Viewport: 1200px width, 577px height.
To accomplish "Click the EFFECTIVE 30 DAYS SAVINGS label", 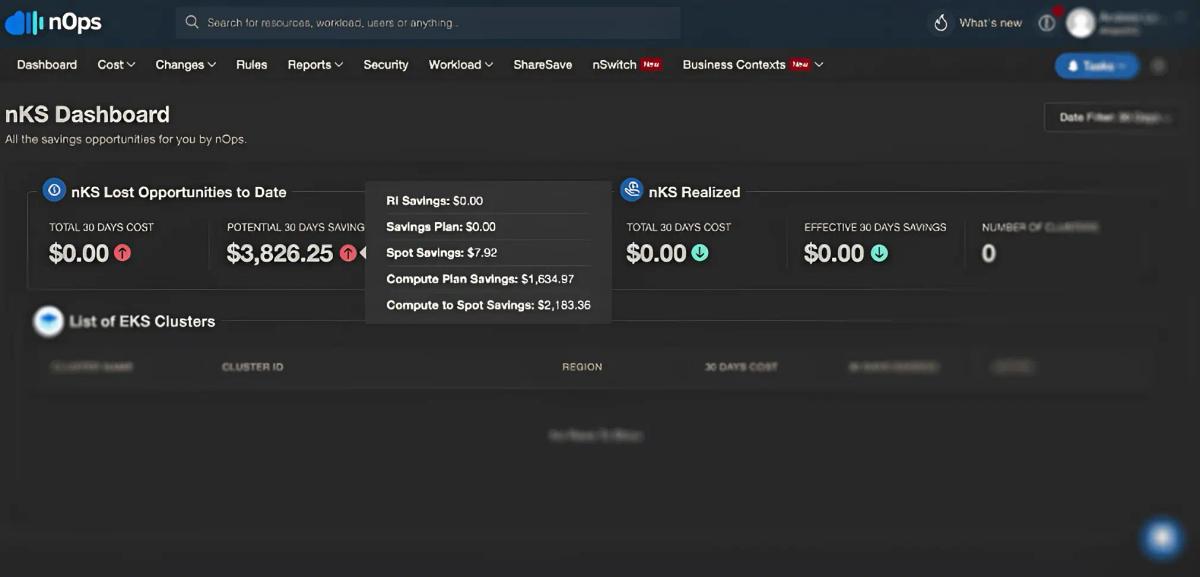I will [x=875, y=227].
